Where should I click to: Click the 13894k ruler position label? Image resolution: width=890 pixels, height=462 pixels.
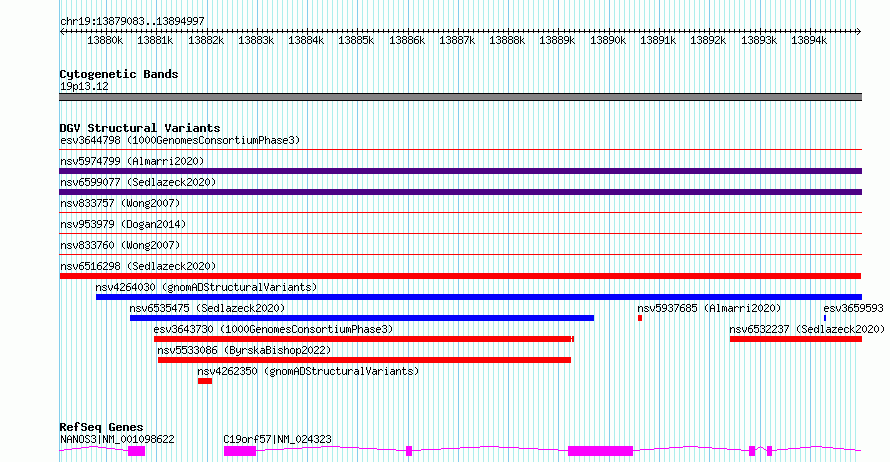click(809, 40)
